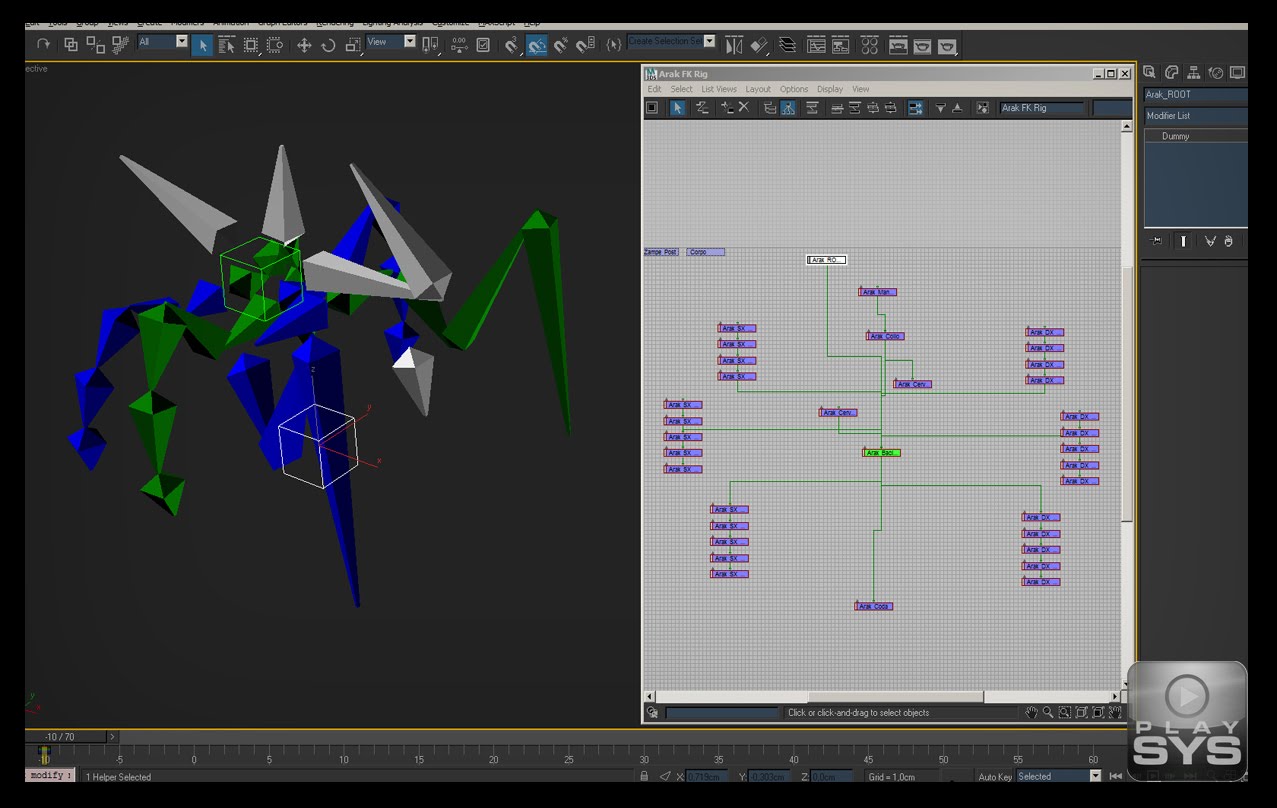Click the Zampe Post bookmark label
The image size is (1277, 808).
[x=661, y=252]
